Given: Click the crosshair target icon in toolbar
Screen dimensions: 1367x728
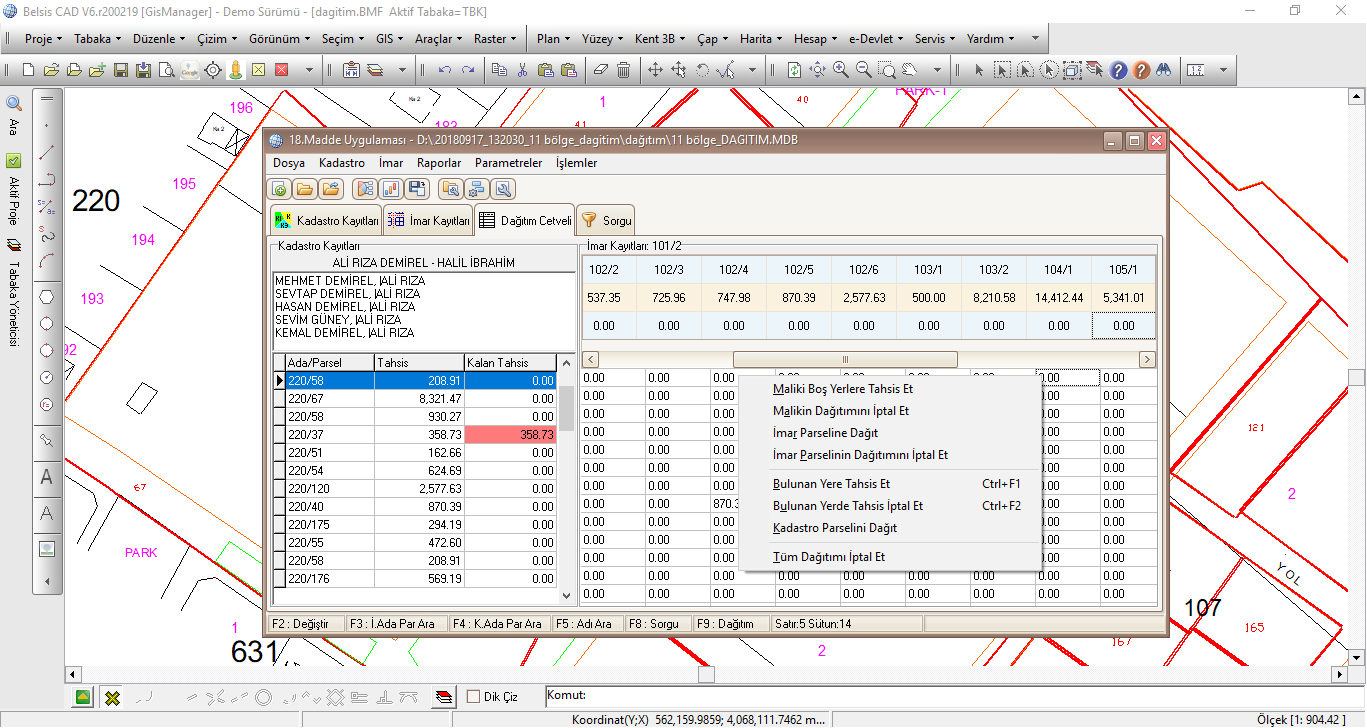Looking at the screenshot, I should (x=212, y=70).
